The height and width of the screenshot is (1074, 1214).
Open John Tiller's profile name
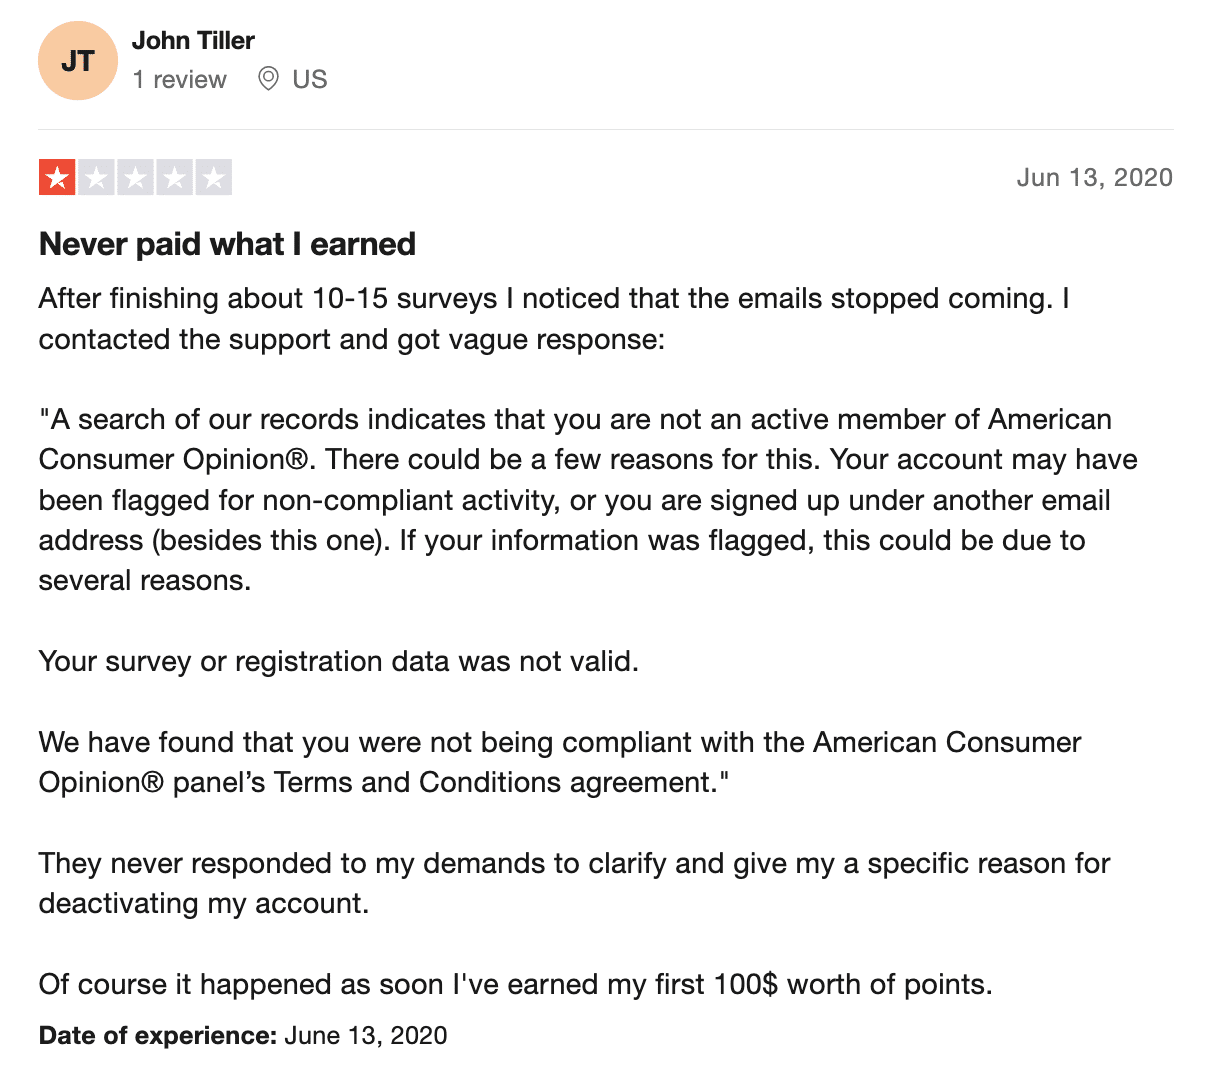[193, 40]
